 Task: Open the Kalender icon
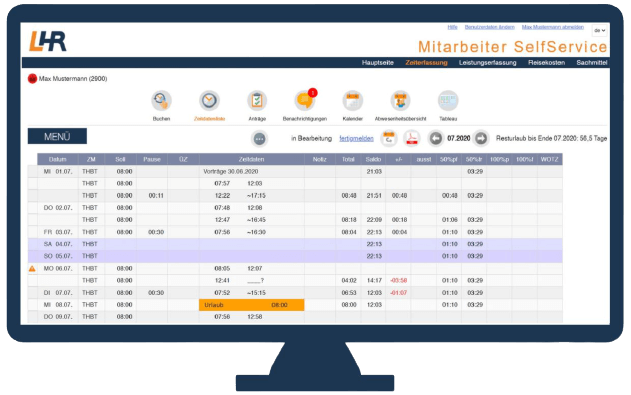[x=353, y=101]
